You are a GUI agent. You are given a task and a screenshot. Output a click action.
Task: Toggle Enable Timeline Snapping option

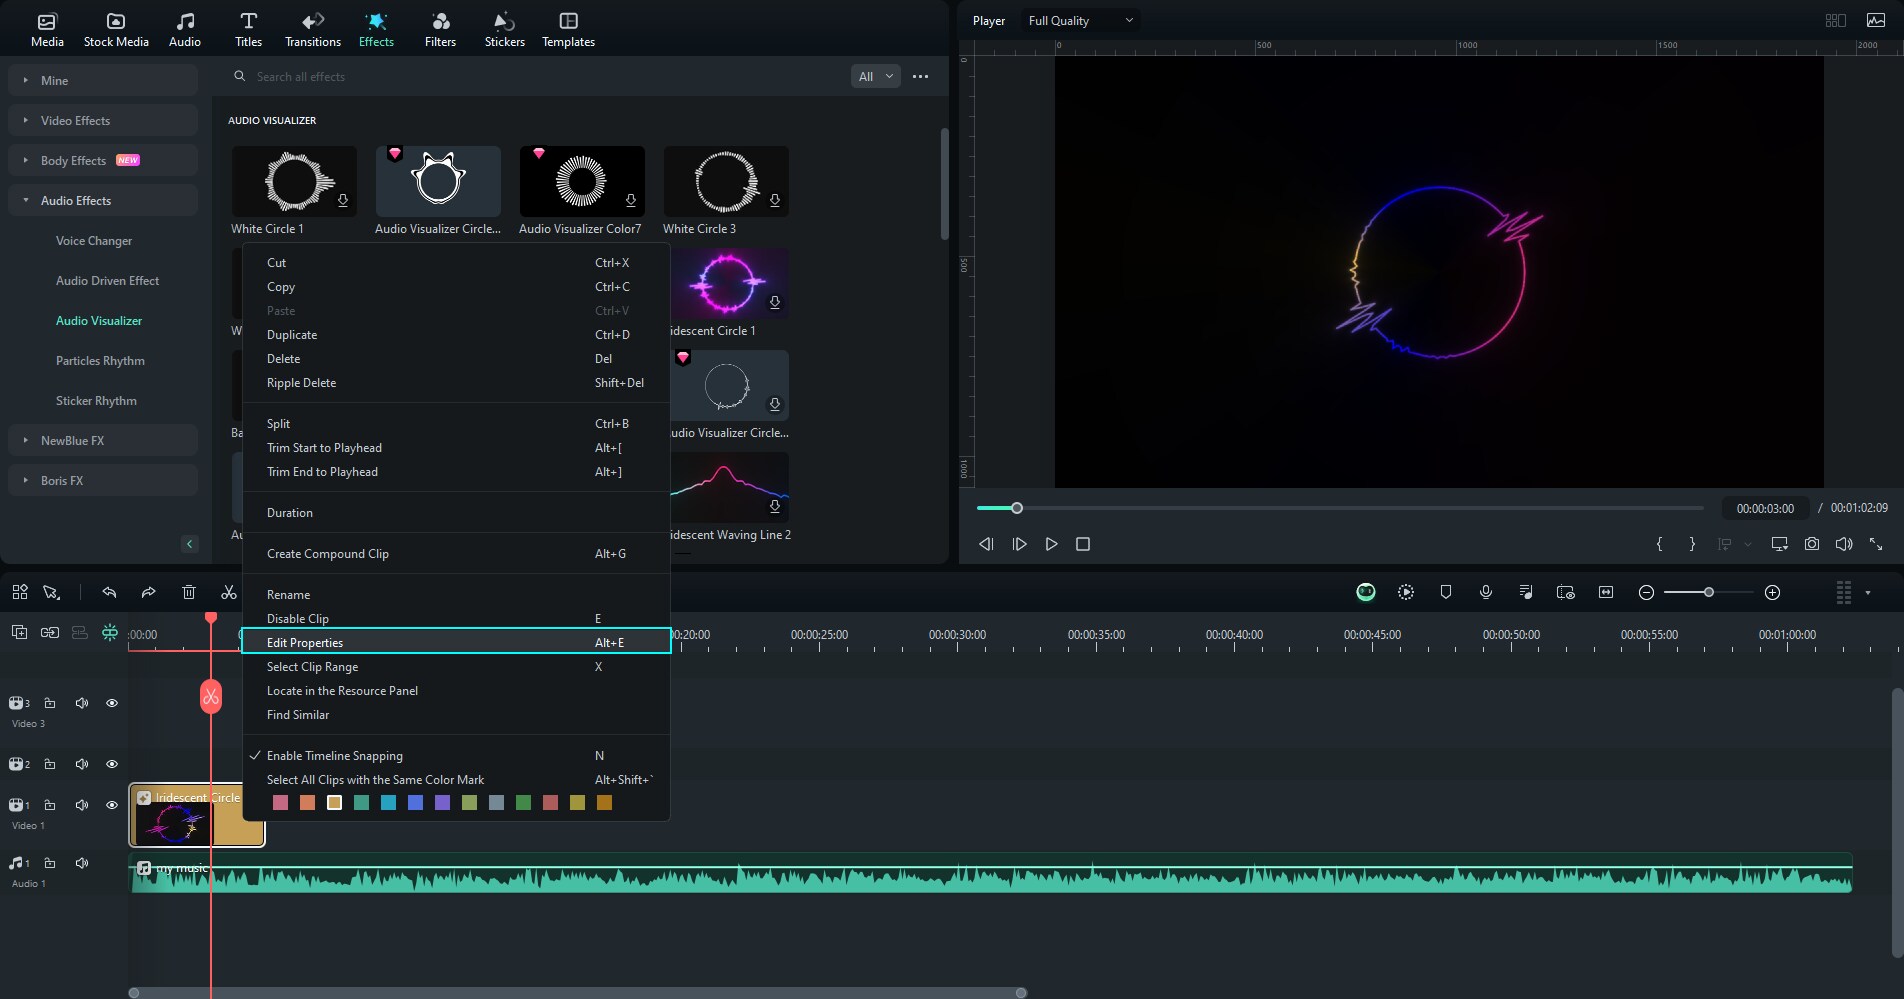tap(335, 756)
